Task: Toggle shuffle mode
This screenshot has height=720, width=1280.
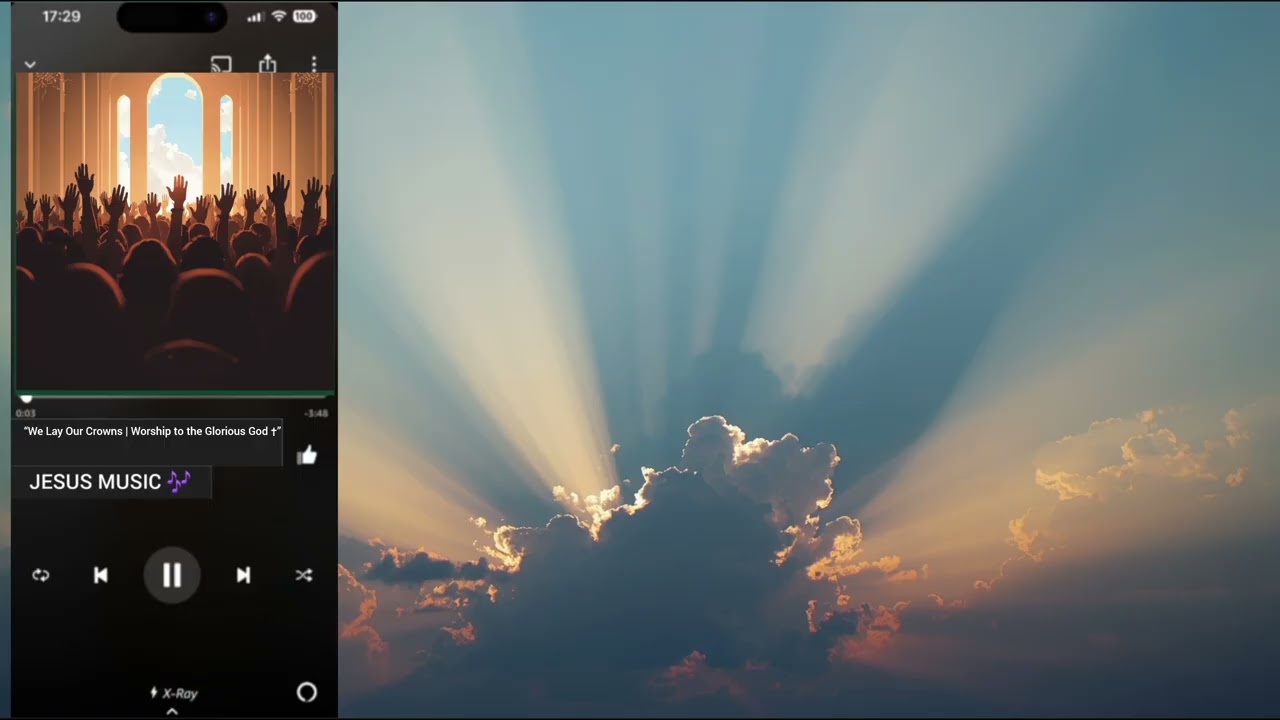Action: (x=304, y=575)
